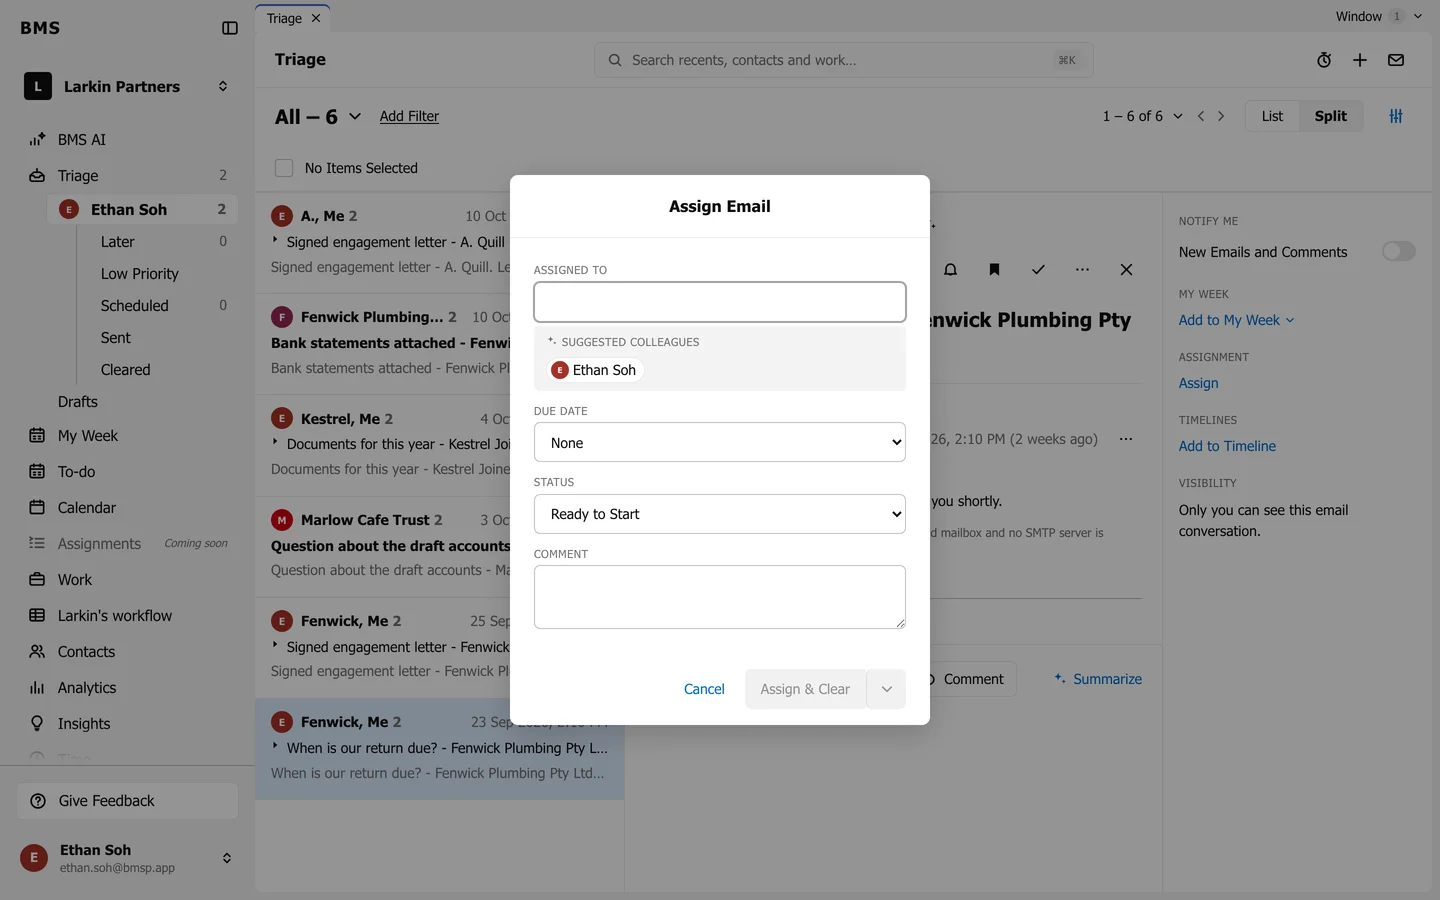The height and width of the screenshot is (900, 1440).
Task: Close the email preview pane
Action: coord(1126,270)
